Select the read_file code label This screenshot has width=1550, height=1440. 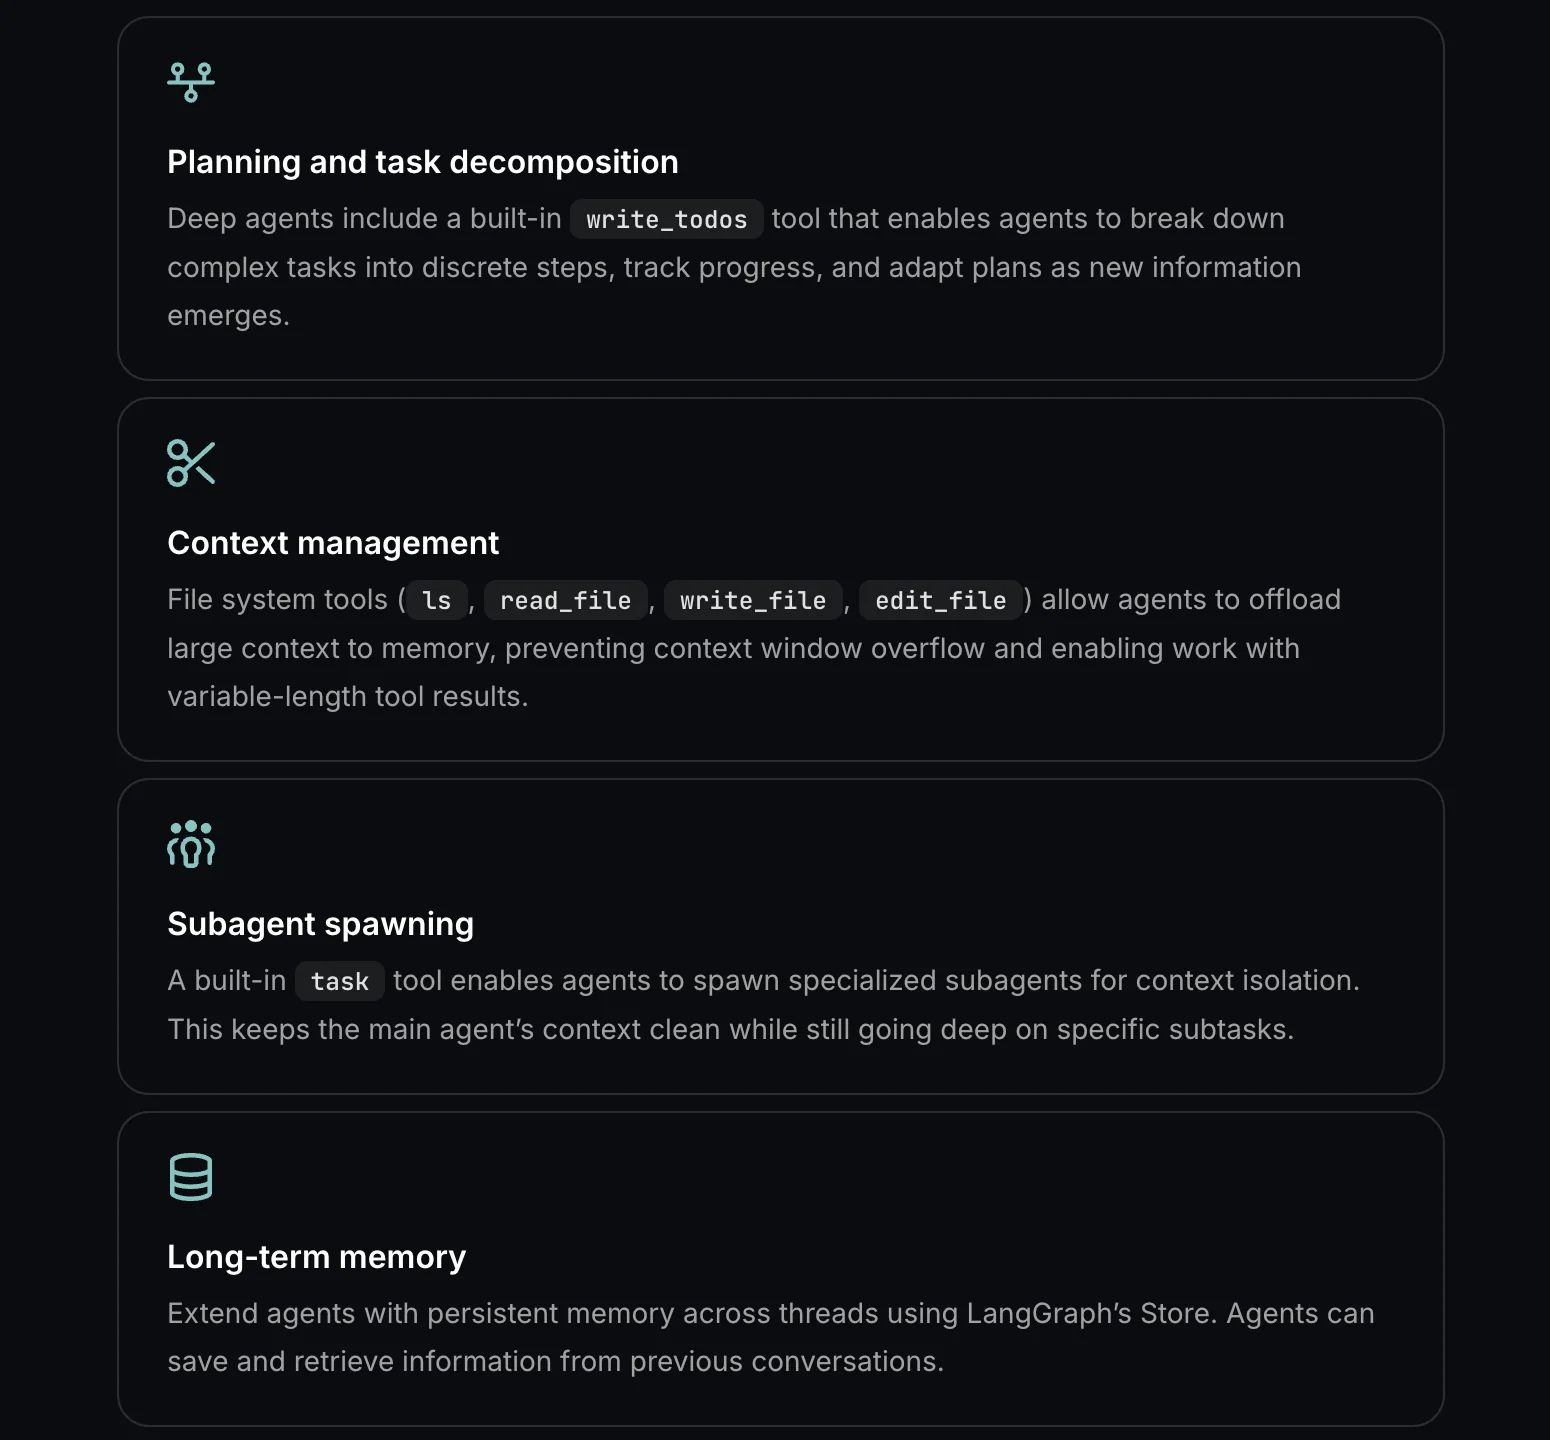point(565,600)
